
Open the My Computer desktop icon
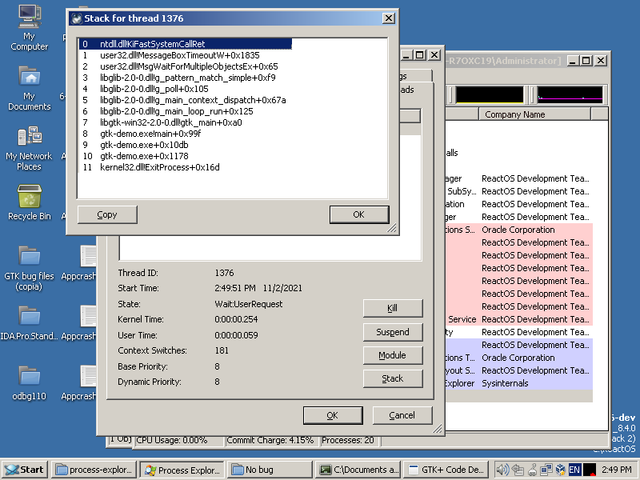point(29,28)
